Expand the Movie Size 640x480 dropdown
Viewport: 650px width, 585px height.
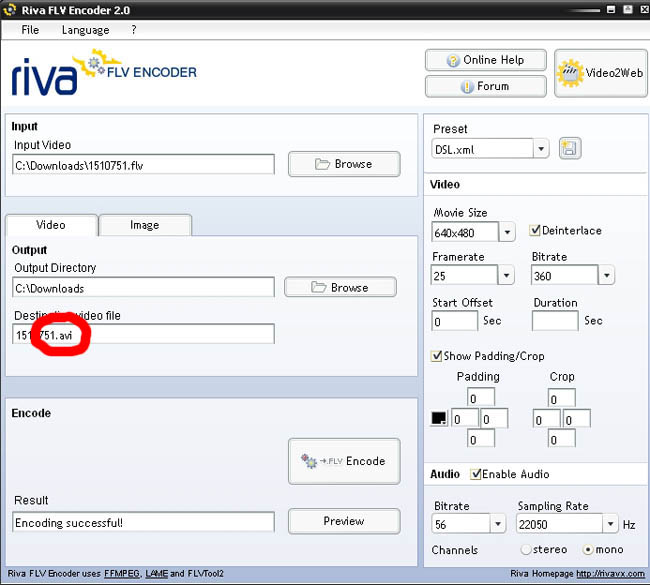[507, 232]
